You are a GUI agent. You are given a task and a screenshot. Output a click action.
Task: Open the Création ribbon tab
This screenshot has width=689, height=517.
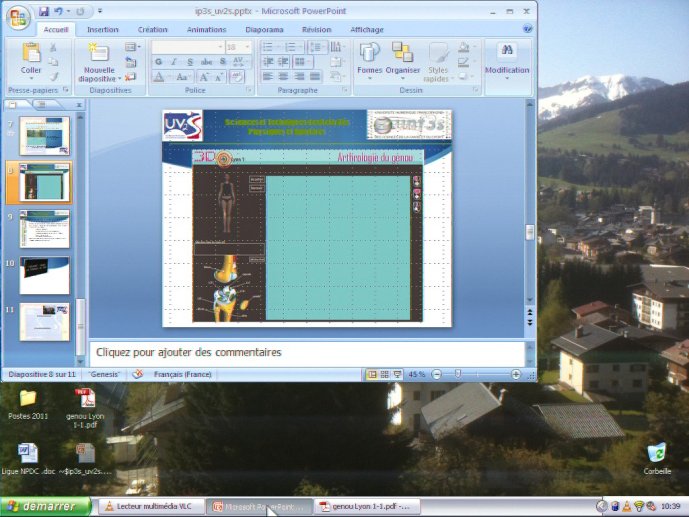tap(152, 29)
